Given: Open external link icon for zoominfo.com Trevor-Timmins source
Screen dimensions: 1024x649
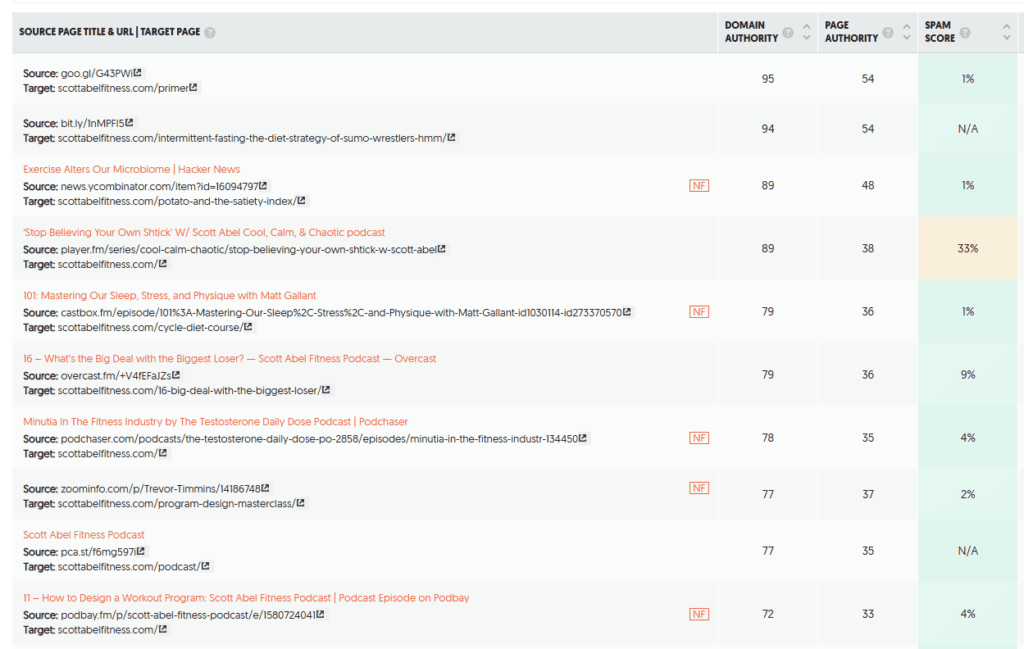Looking at the screenshot, I should 265,488.
